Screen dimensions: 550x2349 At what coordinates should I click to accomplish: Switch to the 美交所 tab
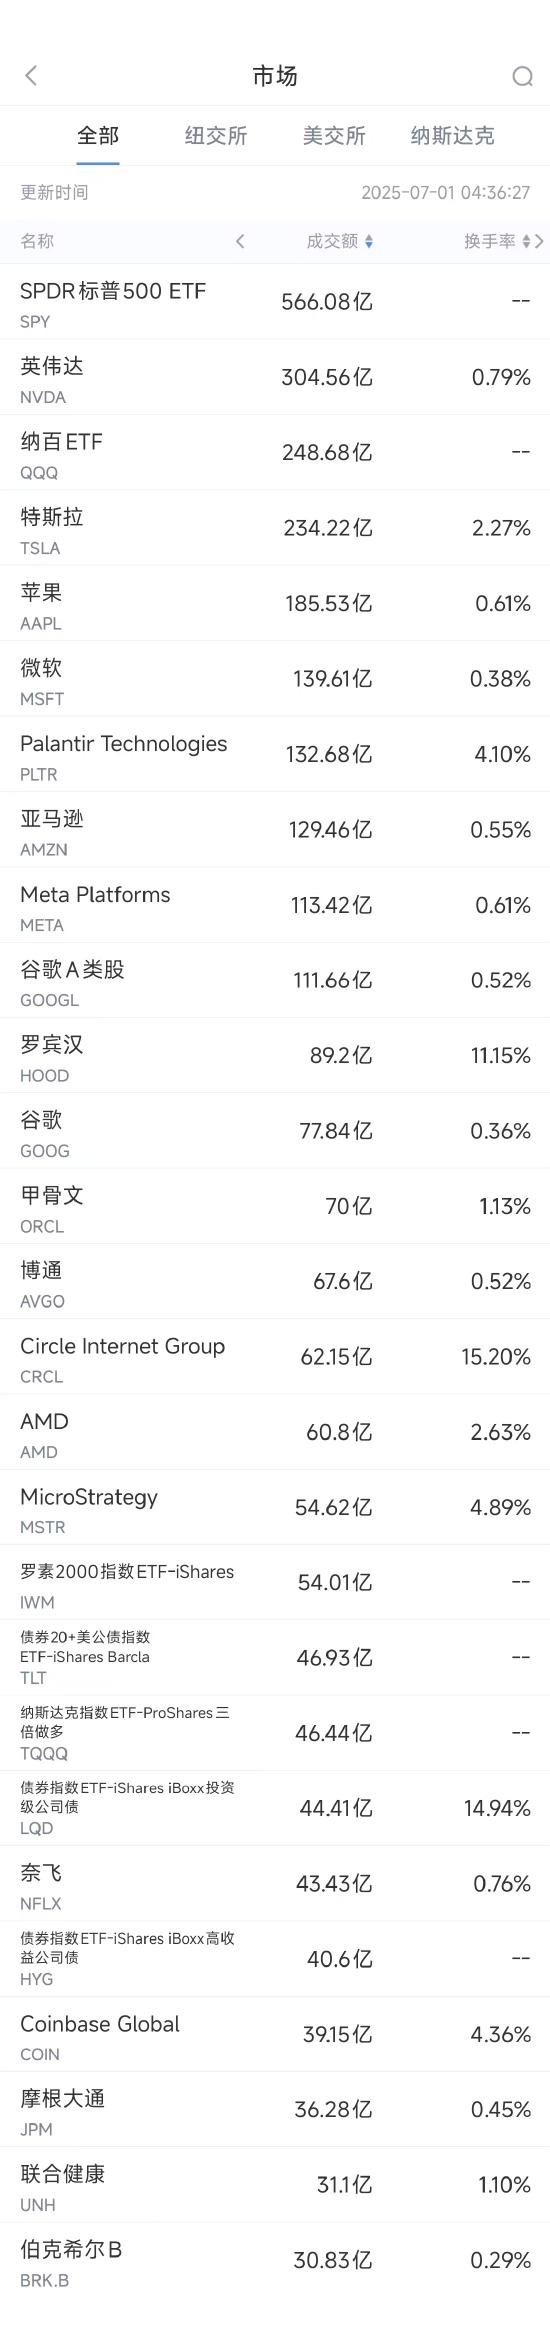coord(334,136)
